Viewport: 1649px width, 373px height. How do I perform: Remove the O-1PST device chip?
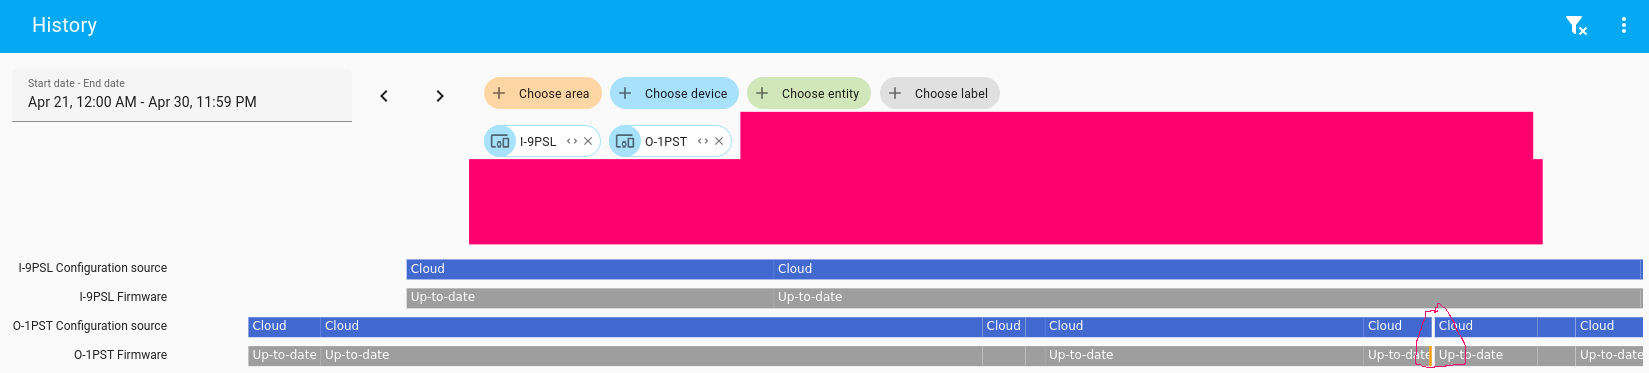[x=719, y=141]
